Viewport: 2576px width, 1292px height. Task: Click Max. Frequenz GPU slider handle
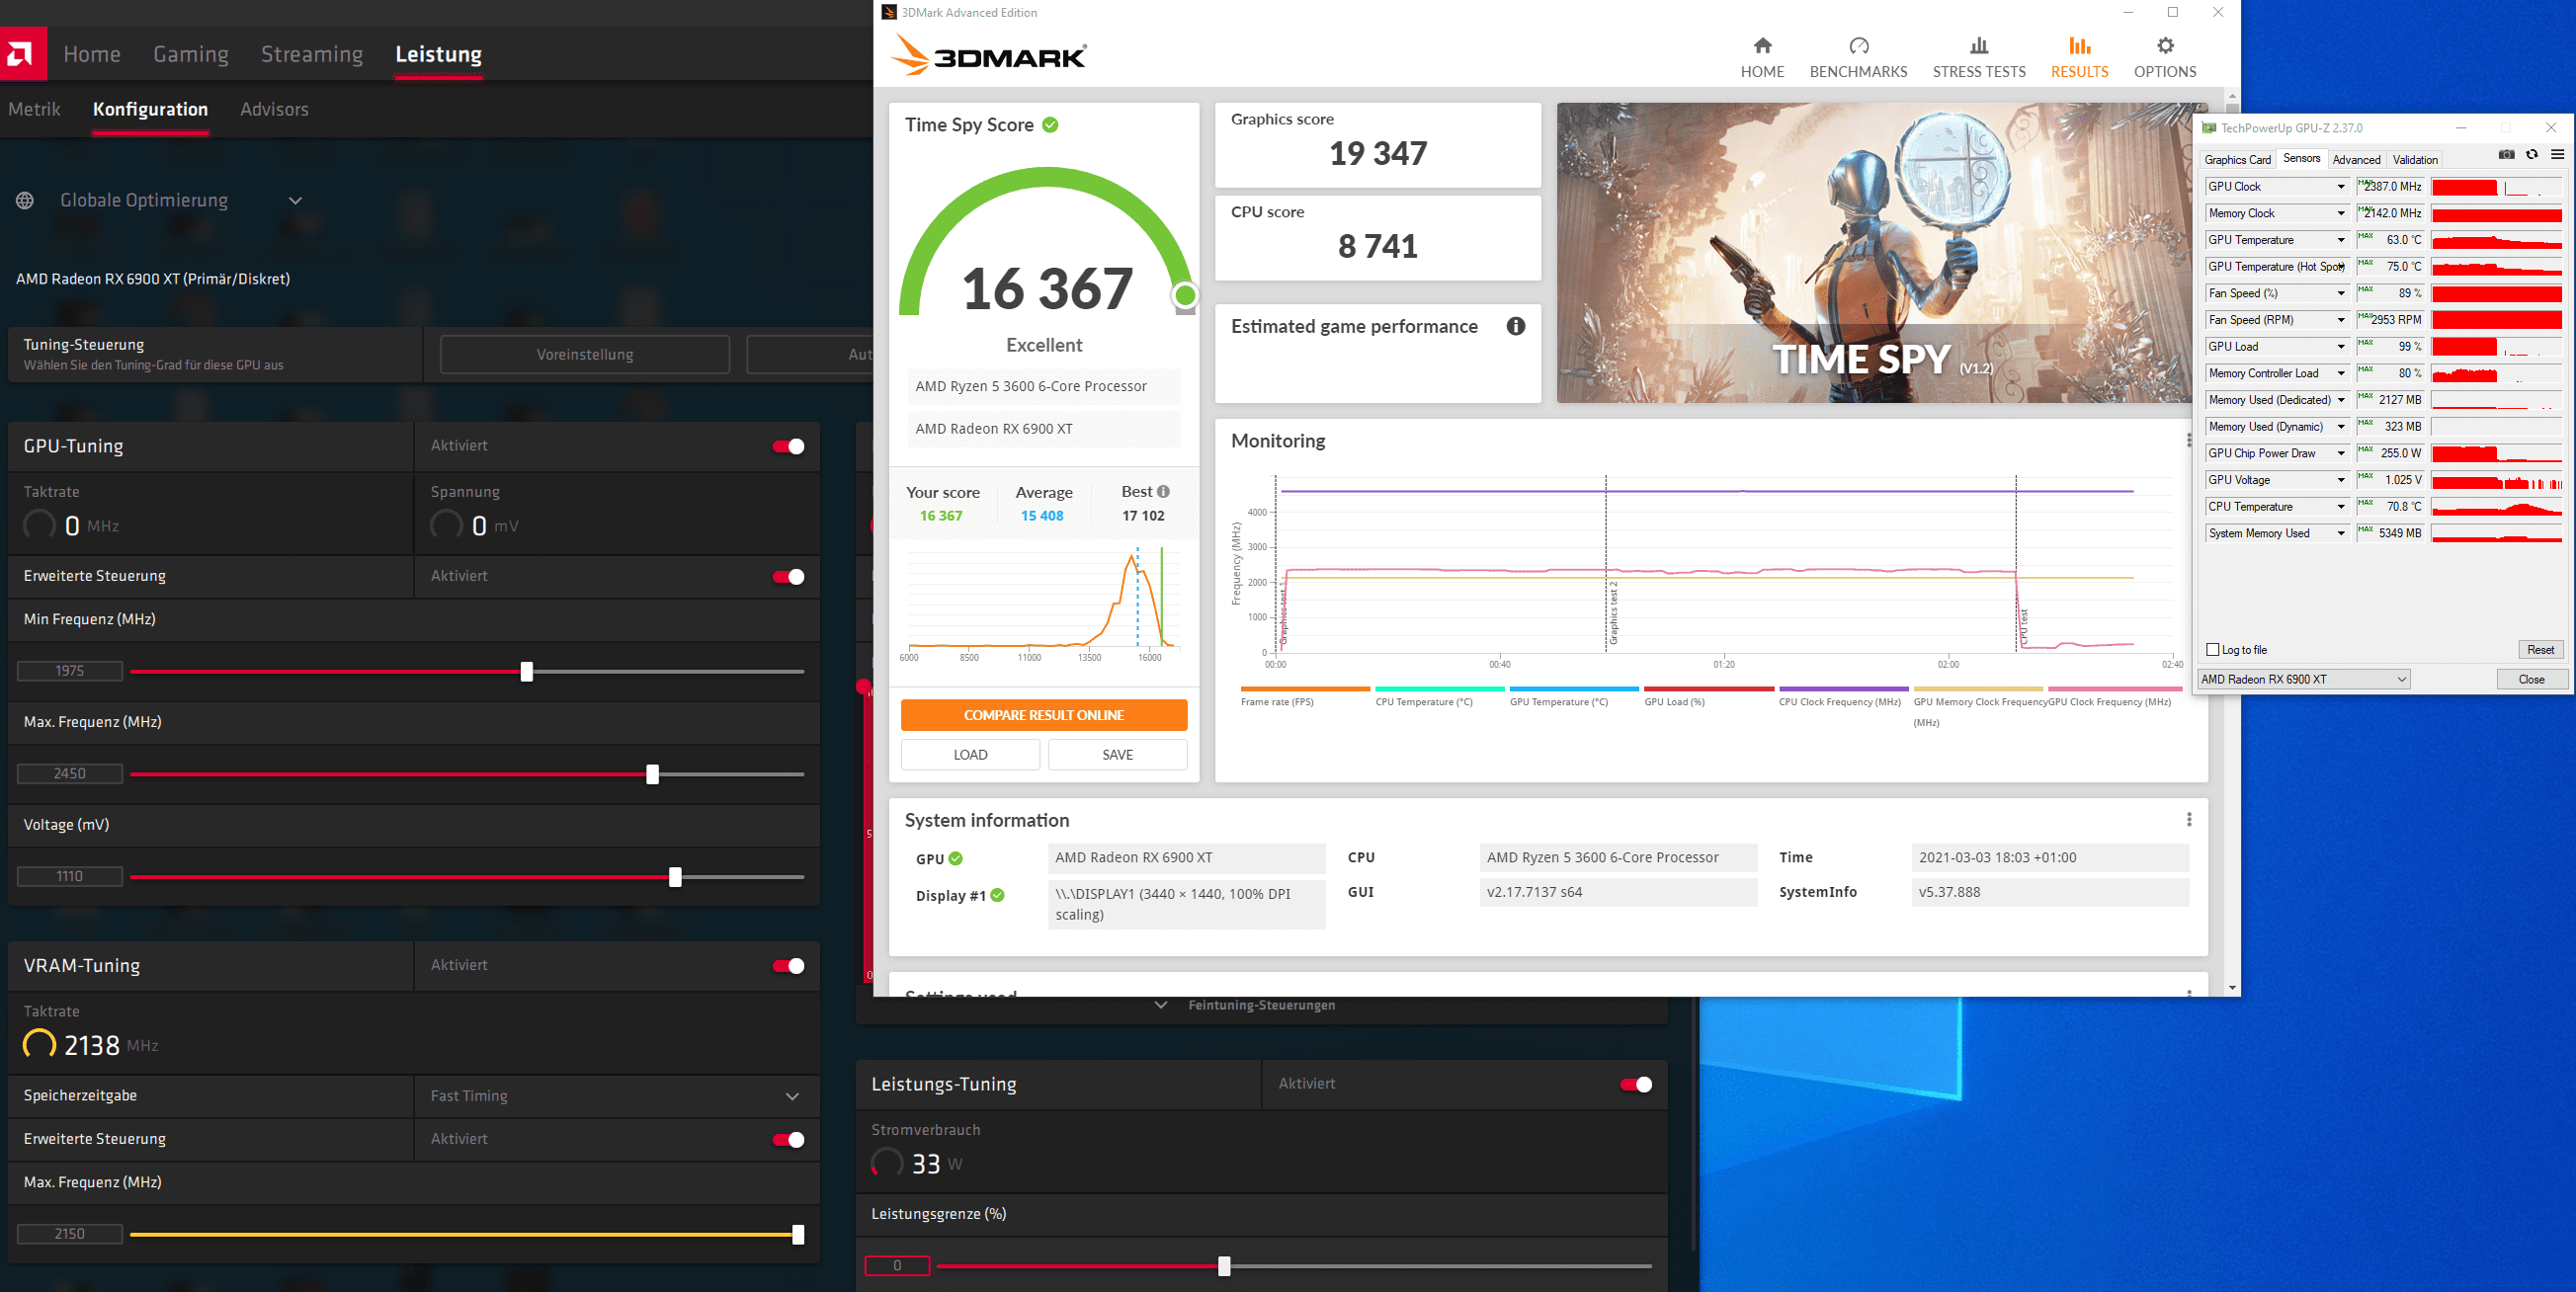[x=653, y=774]
